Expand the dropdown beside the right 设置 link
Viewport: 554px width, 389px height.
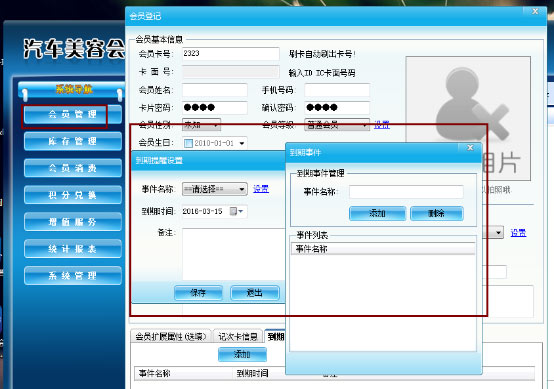pyautogui.click(x=498, y=233)
